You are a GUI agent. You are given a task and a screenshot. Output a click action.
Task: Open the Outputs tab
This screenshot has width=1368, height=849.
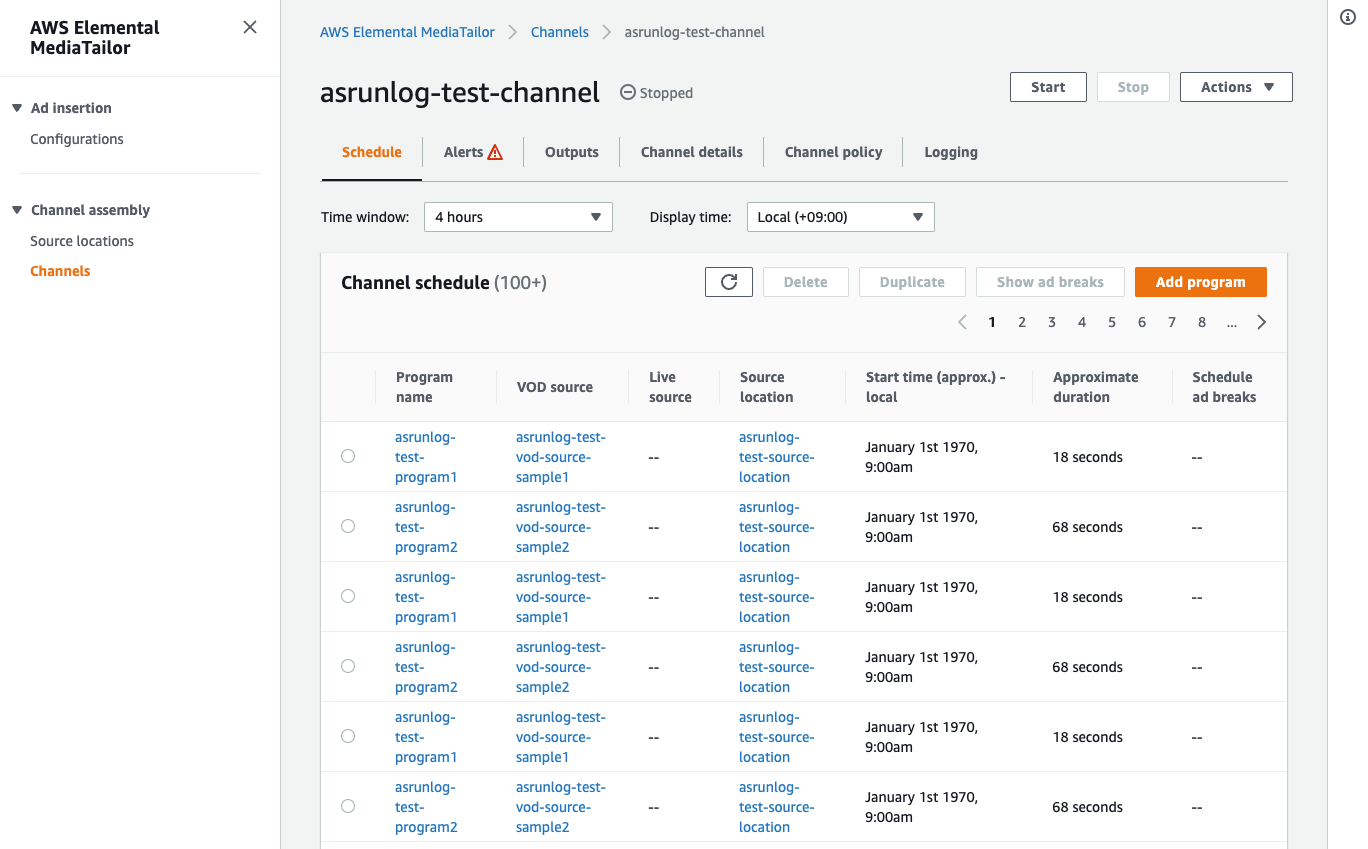point(572,152)
